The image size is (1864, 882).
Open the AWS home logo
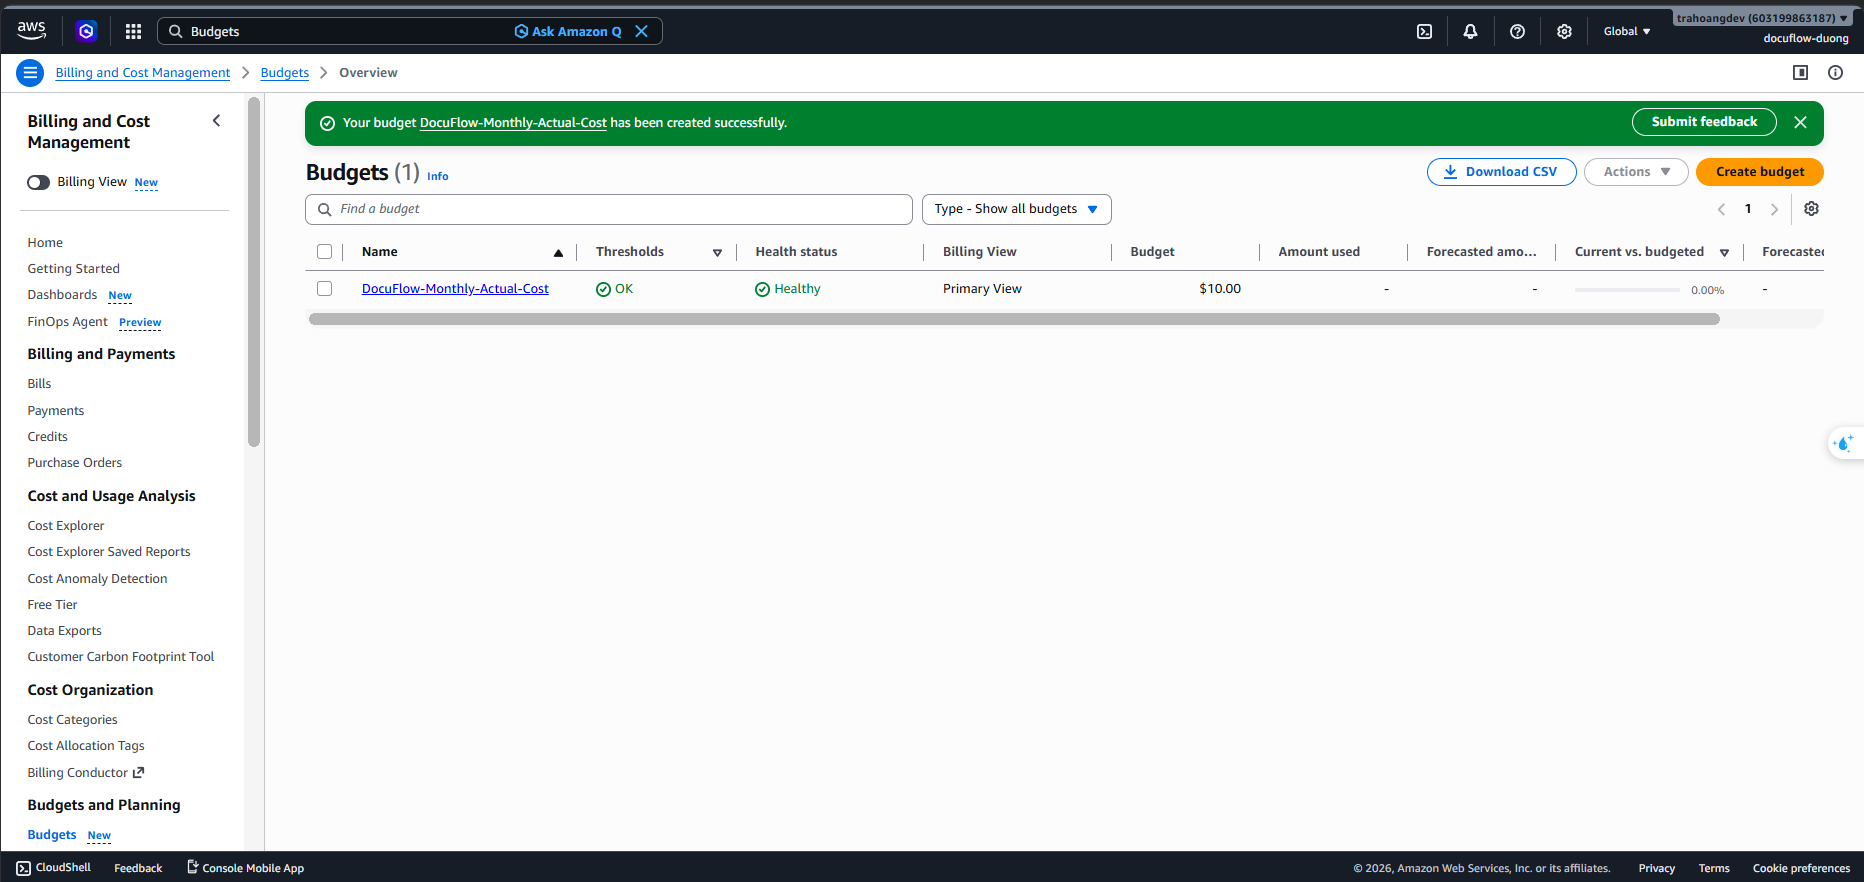coord(32,31)
